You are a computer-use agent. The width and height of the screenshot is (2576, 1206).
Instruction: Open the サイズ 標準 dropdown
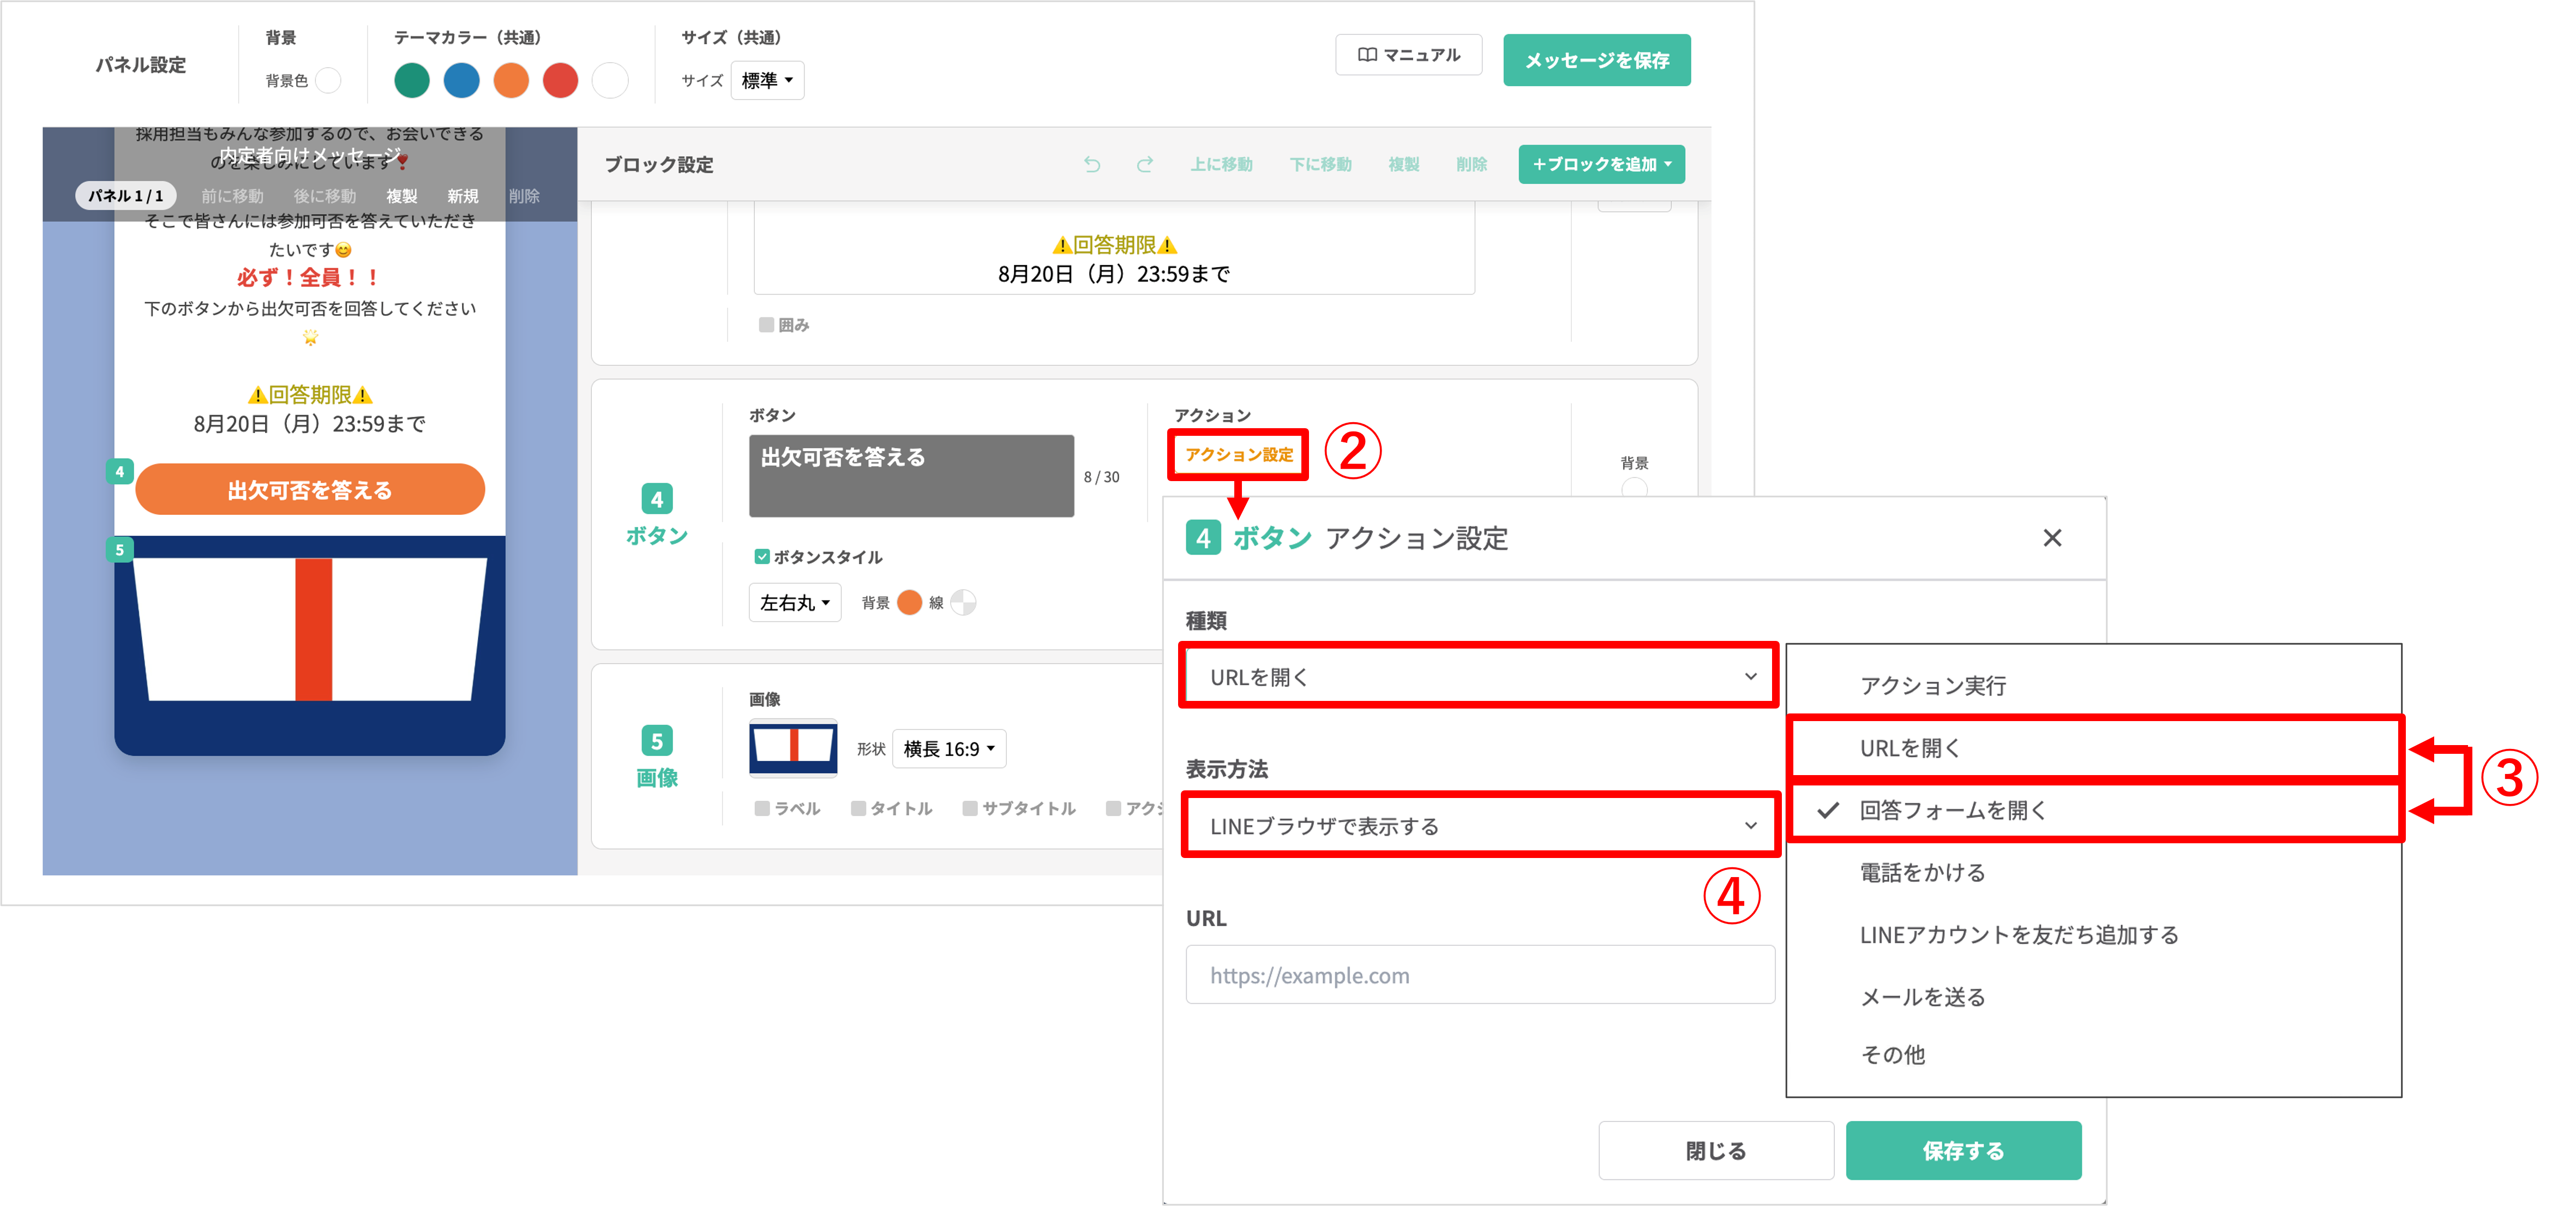(766, 81)
